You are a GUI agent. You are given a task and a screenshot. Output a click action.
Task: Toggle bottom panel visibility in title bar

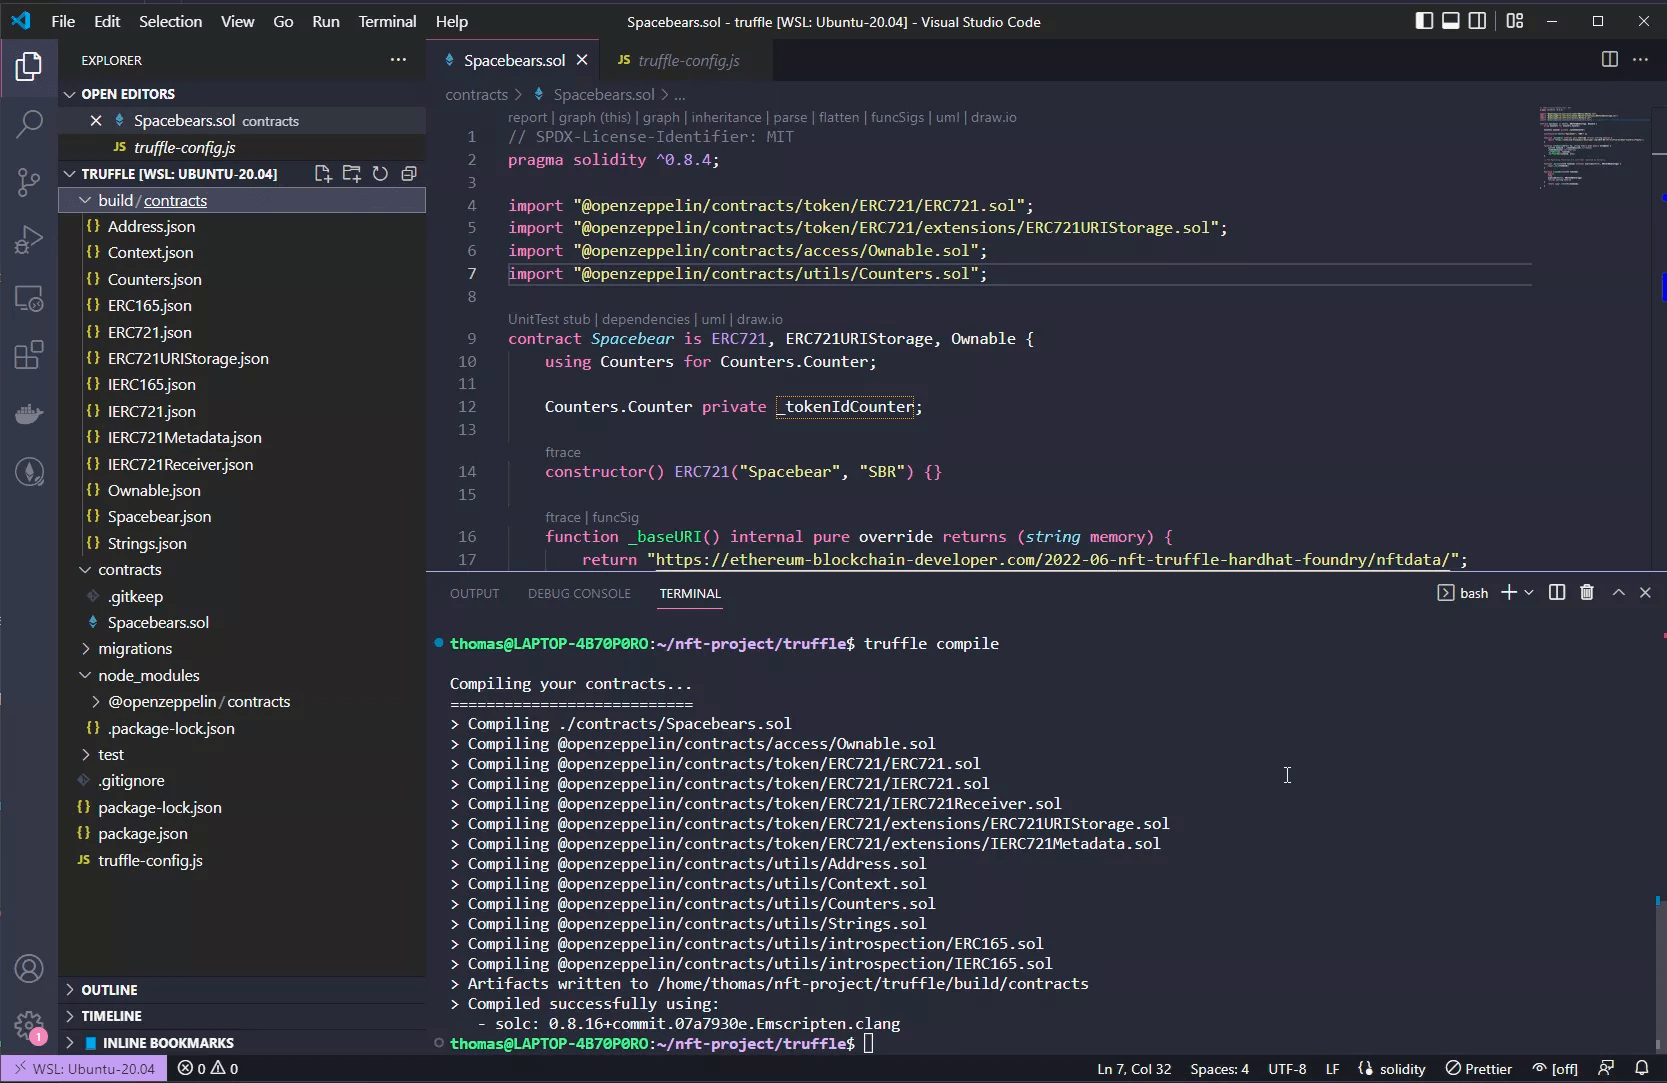click(1450, 21)
